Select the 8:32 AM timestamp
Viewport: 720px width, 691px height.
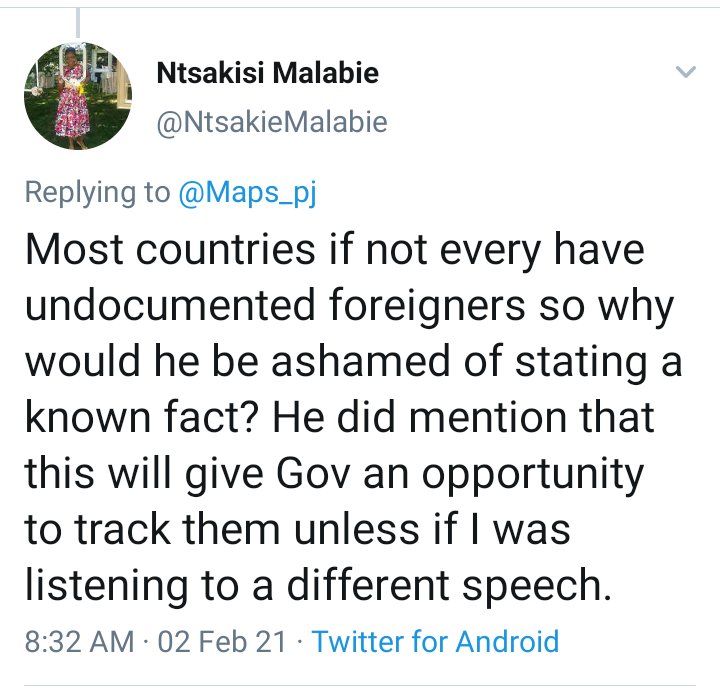[x=79, y=641]
